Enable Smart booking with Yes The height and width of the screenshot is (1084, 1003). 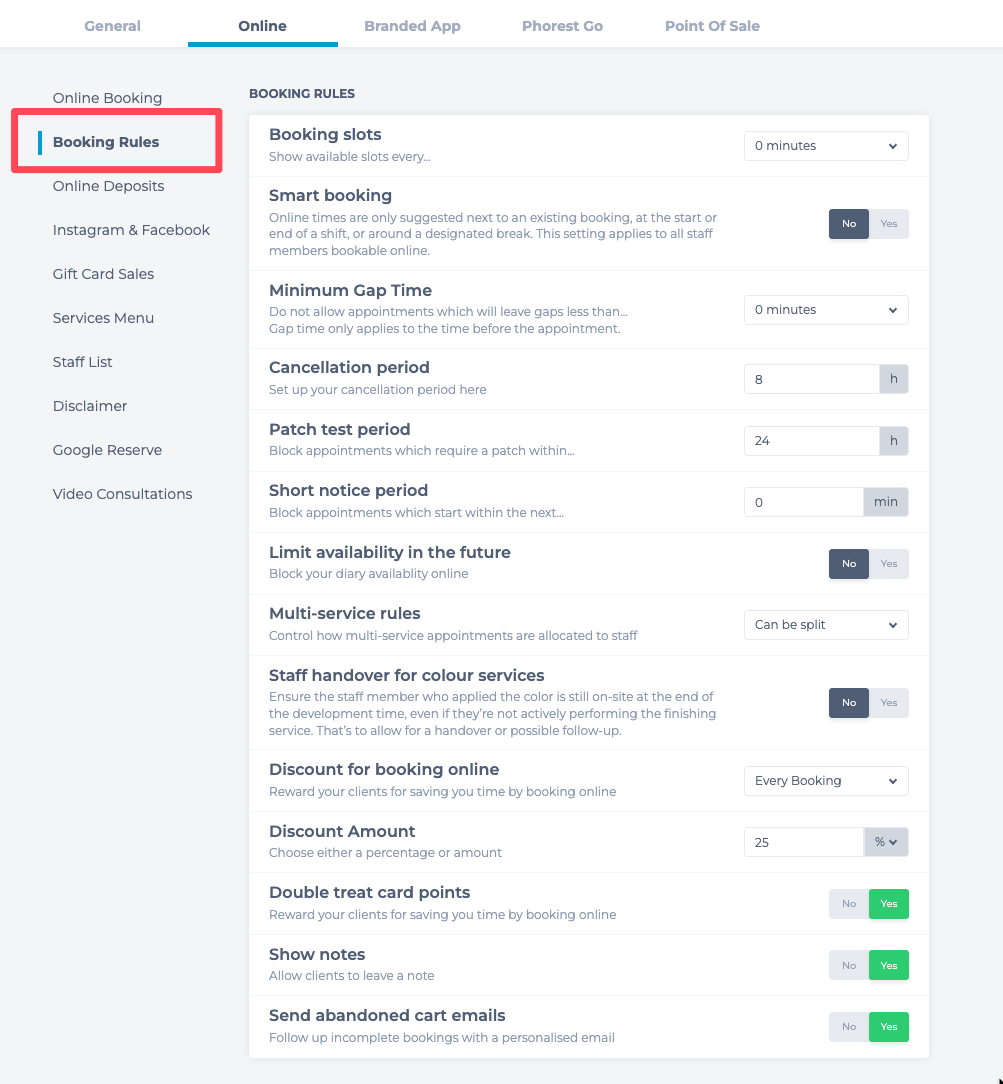889,224
